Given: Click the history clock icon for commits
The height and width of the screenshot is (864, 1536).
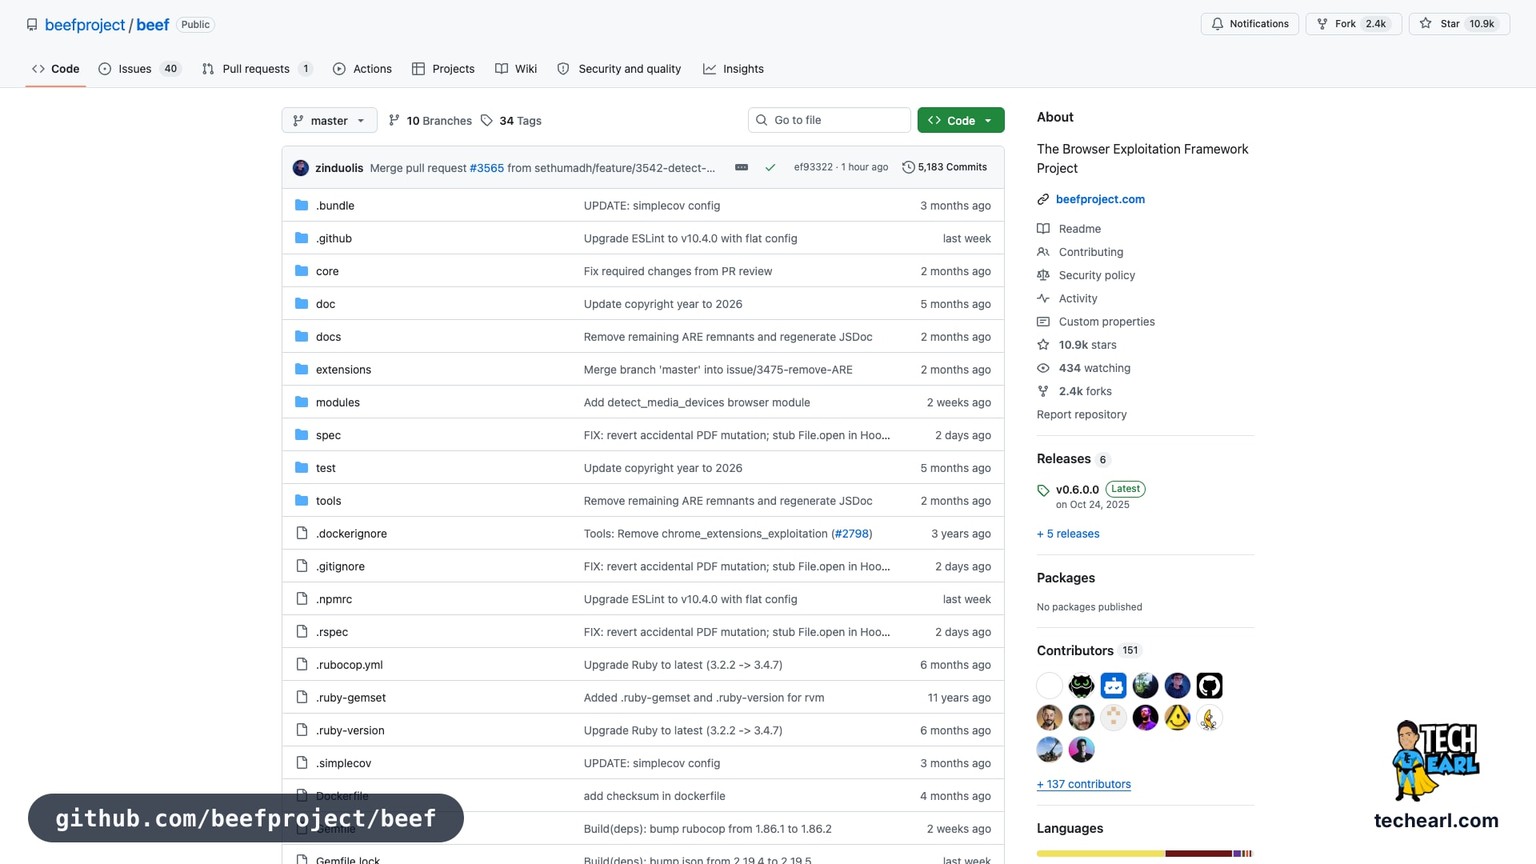Looking at the screenshot, I should point(908,167).
